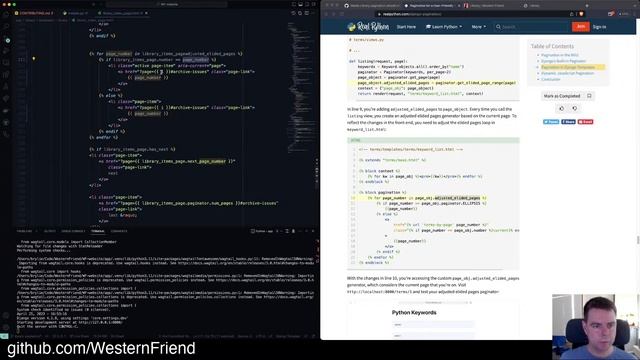
Task: Click the Mark as Completed button
Action: [x=562, y=96]
